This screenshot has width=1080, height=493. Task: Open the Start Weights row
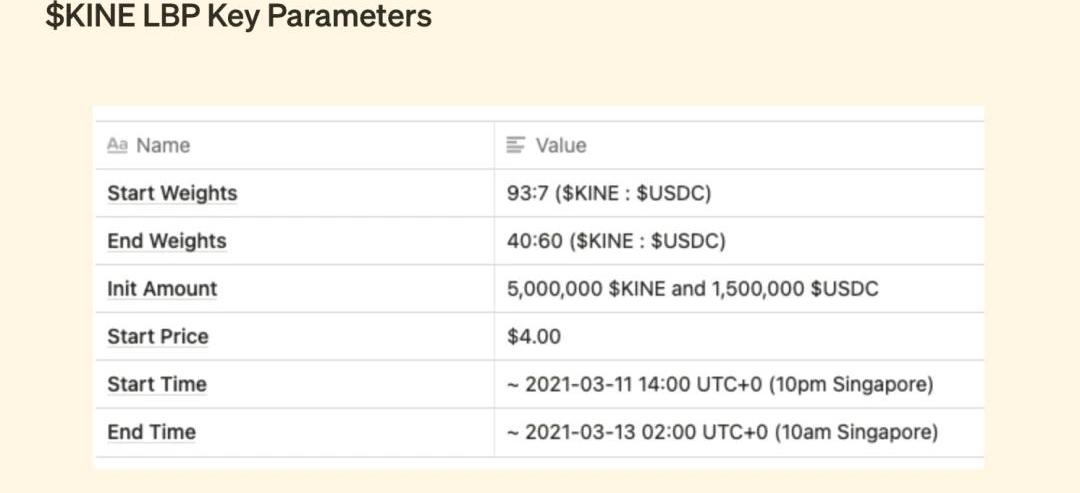pos(172,193)
